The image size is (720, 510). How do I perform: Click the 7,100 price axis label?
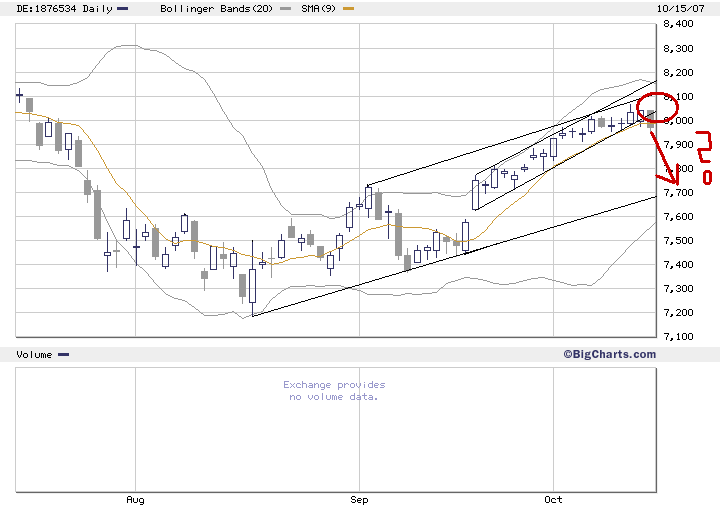[x=678, y=336]
